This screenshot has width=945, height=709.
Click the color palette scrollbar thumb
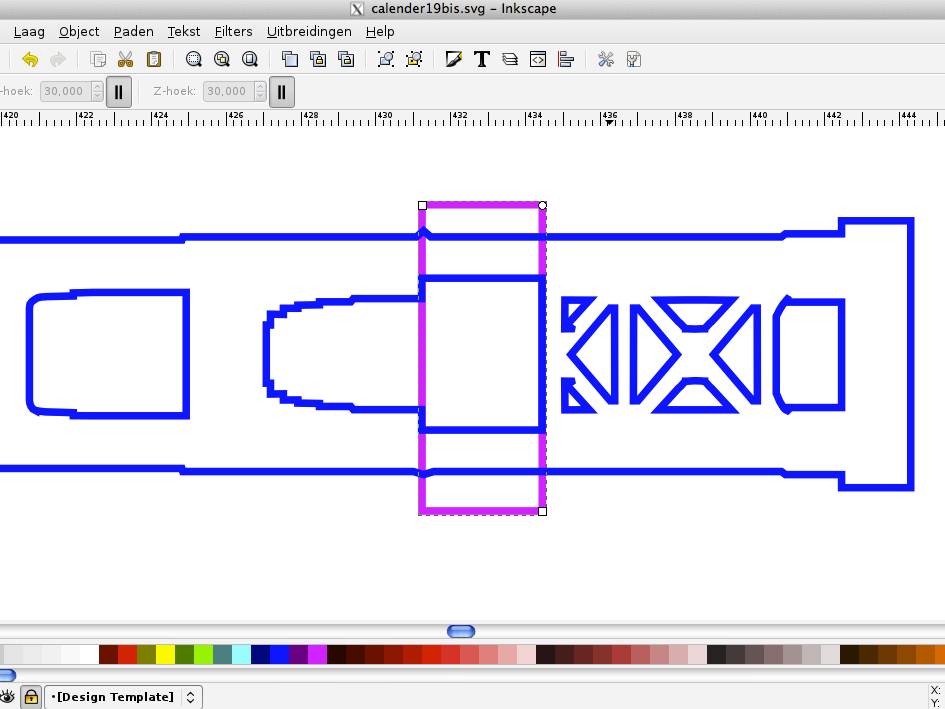[x=7, y=675]
